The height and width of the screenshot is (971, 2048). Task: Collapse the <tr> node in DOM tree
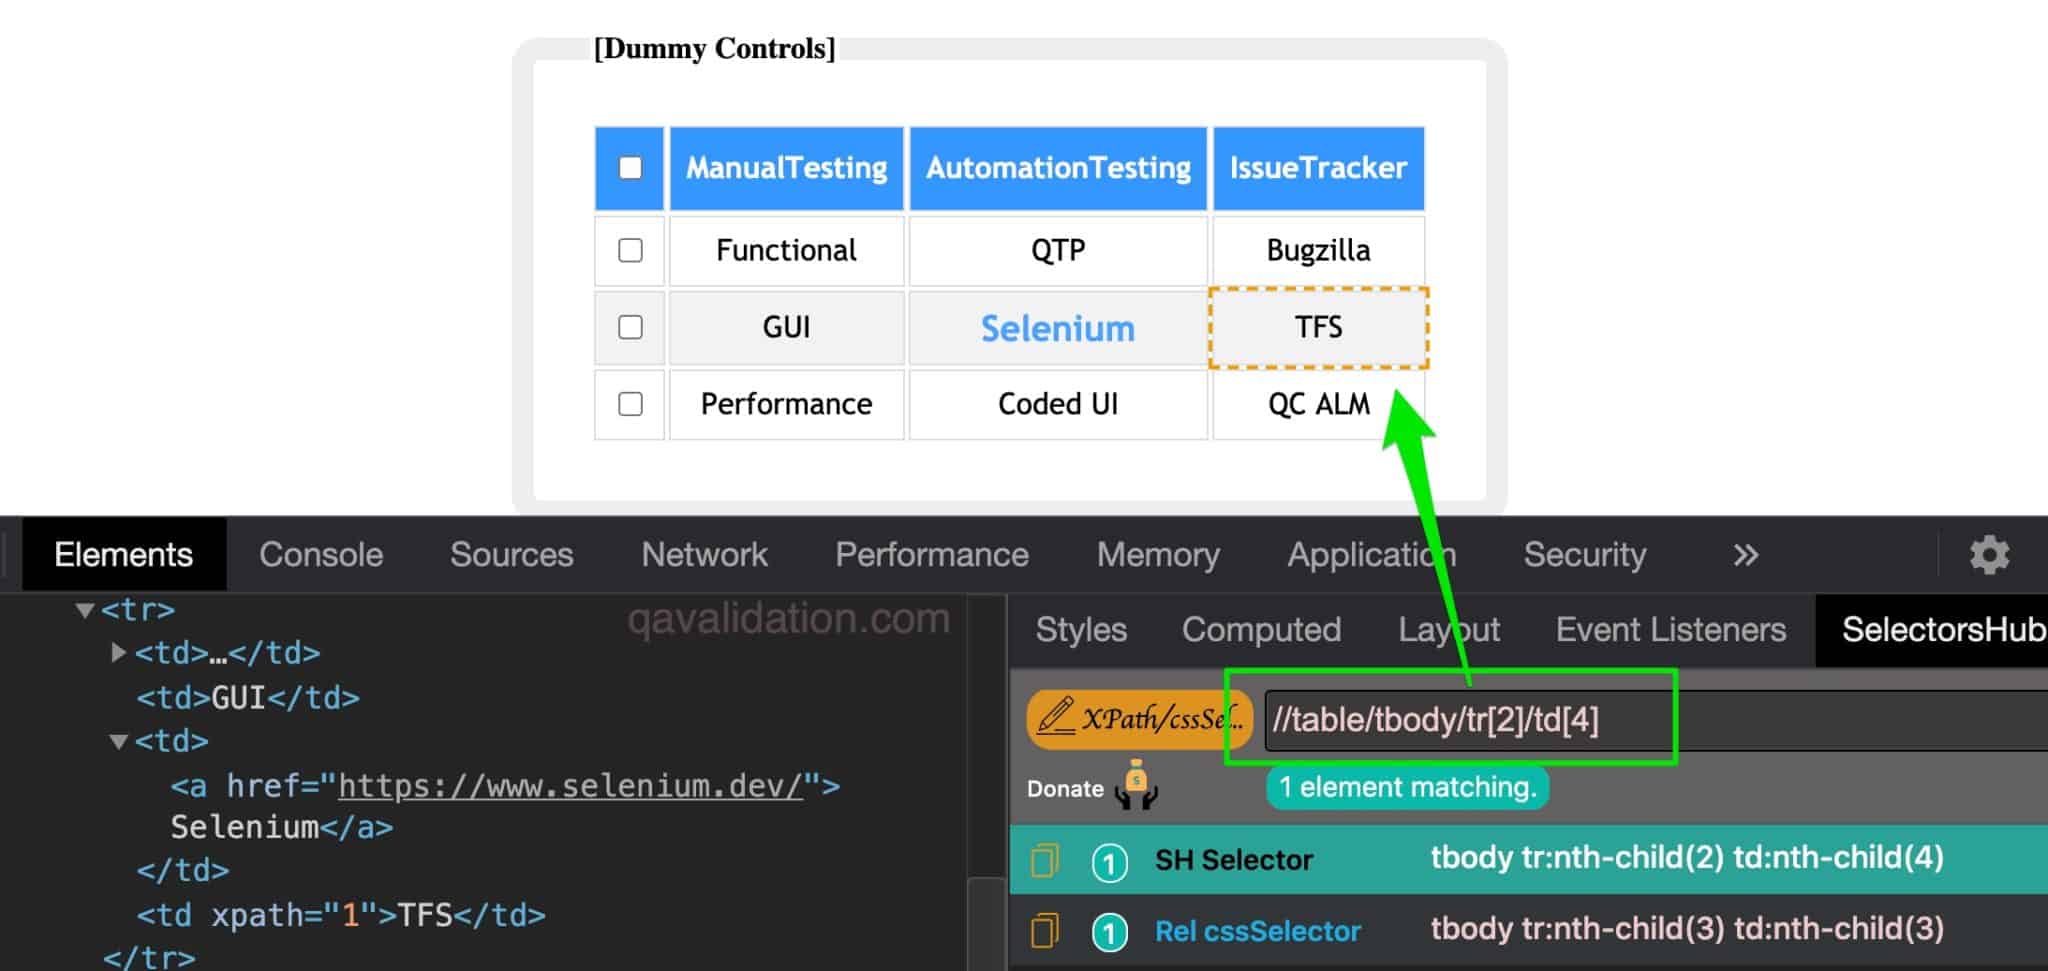(x=85, y=610)
